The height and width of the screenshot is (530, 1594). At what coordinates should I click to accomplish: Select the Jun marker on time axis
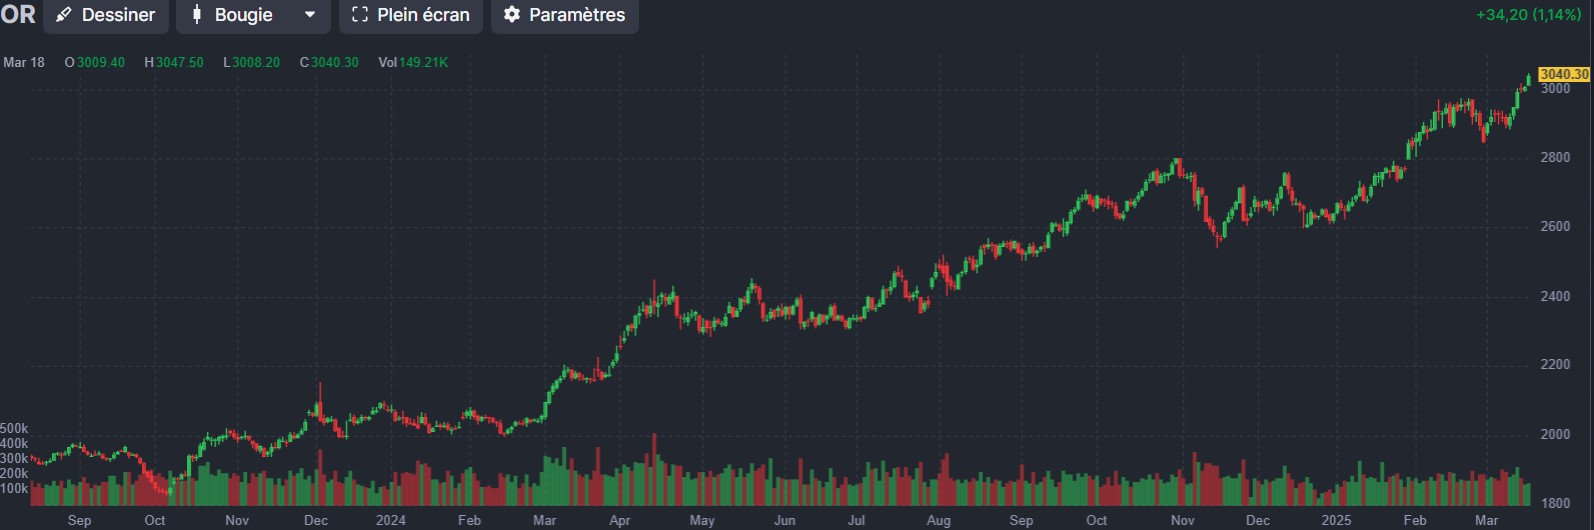(785, 520)
